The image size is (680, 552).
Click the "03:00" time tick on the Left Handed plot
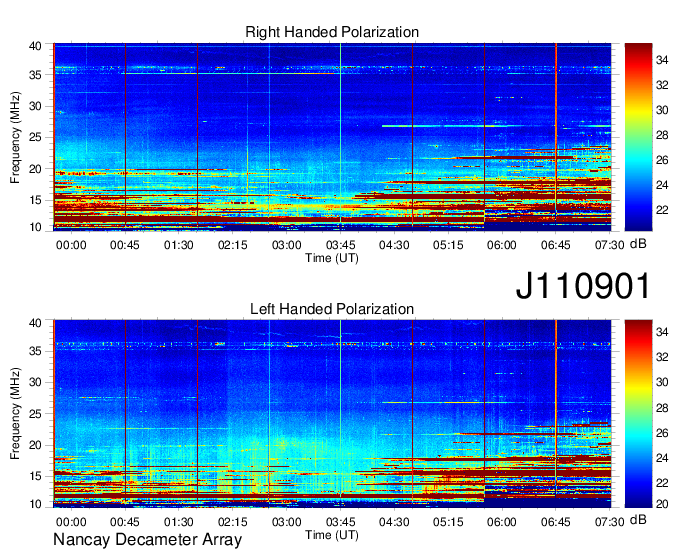click(287, 522)
